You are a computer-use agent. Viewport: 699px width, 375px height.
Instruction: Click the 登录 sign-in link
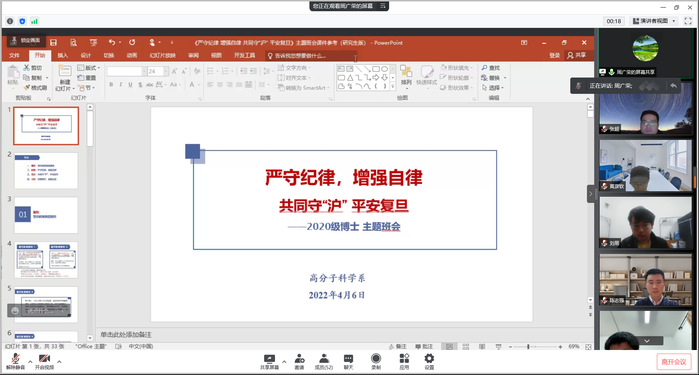[x=554, y=55]
